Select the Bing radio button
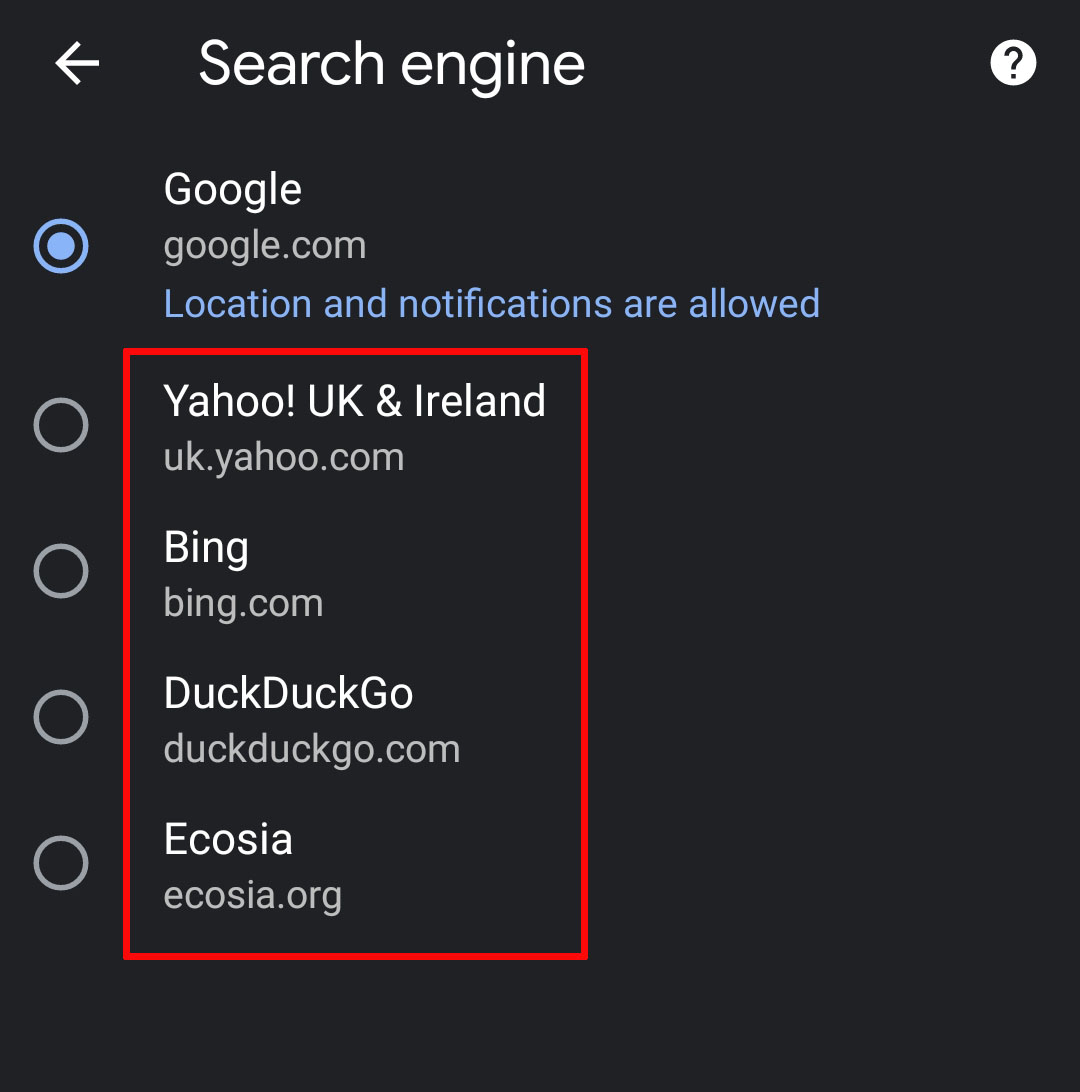Viewport: 1080px width, 1092px height. tap(61, 571)
